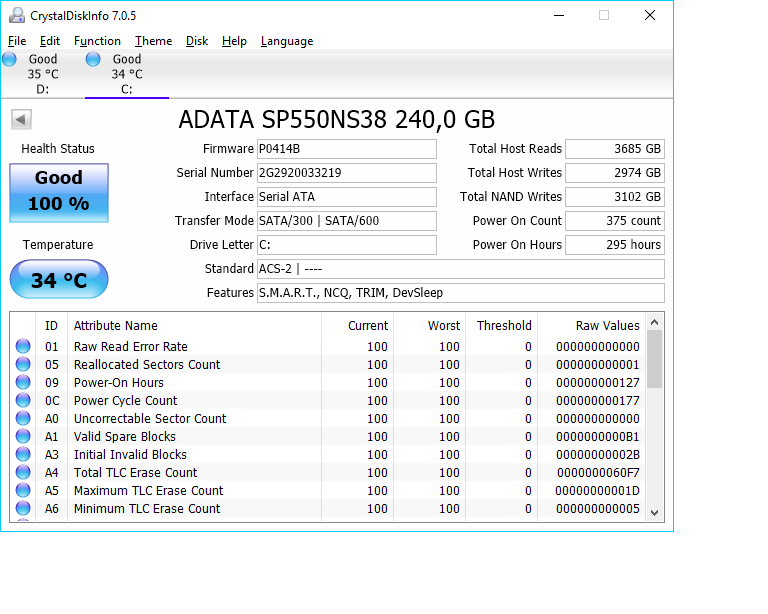Click the Current column header
This screenshot has height=614, width=768.
click(x=358, y=326)
